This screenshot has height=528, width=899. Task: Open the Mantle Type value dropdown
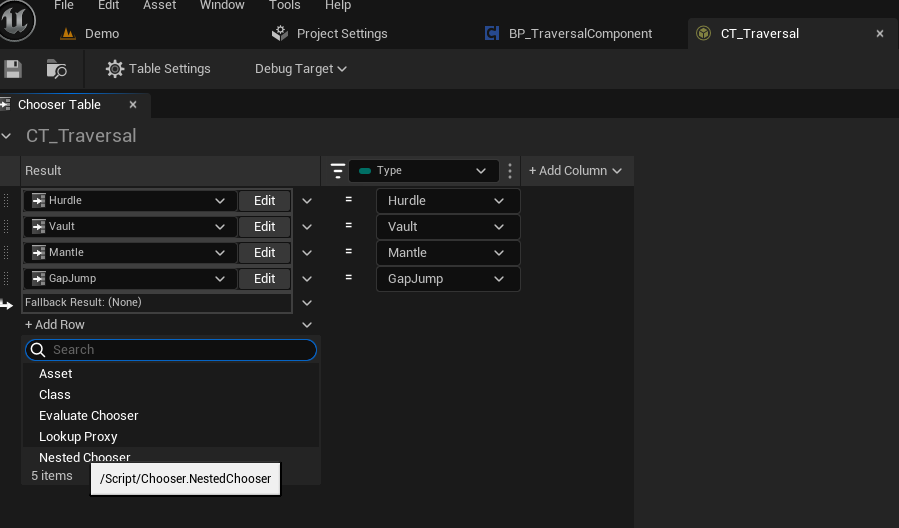click(448, 253)
